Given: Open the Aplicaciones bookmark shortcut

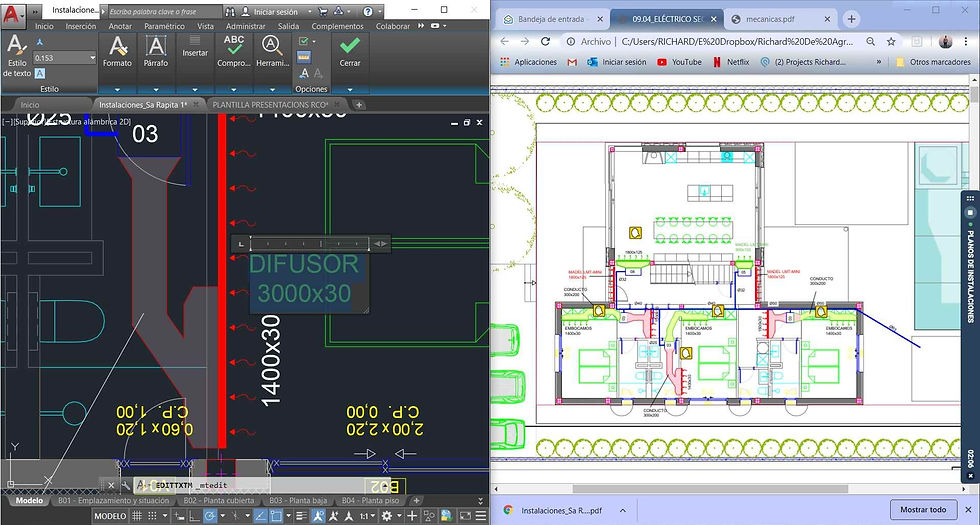Looking at the screenshot, I should click(x=529, y=62).
